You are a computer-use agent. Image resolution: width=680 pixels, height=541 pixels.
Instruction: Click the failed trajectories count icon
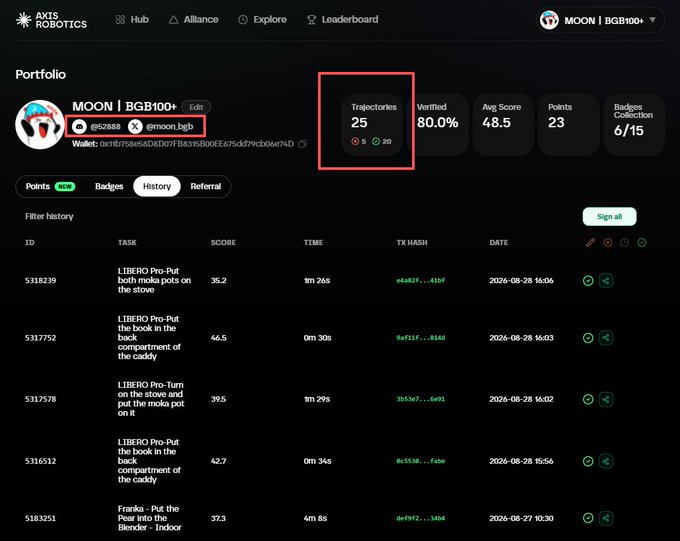[355, 141]
